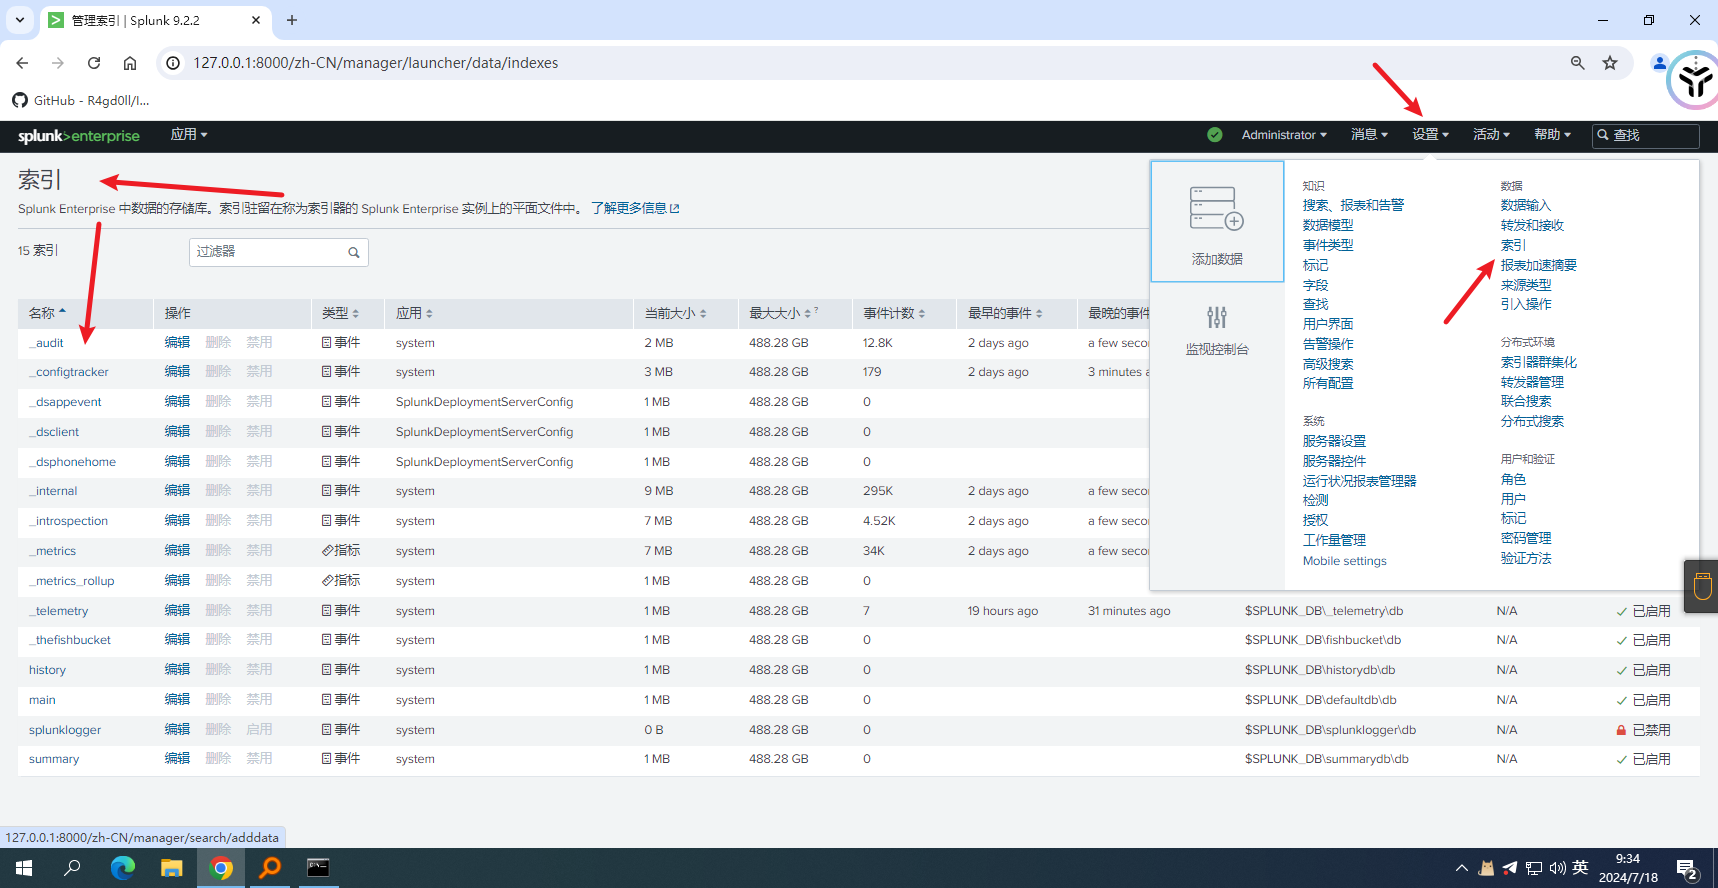Viewport: 1718px width, 888px height.
Task: Click the Splunk enterprise logo
Action: coord(79,136)
